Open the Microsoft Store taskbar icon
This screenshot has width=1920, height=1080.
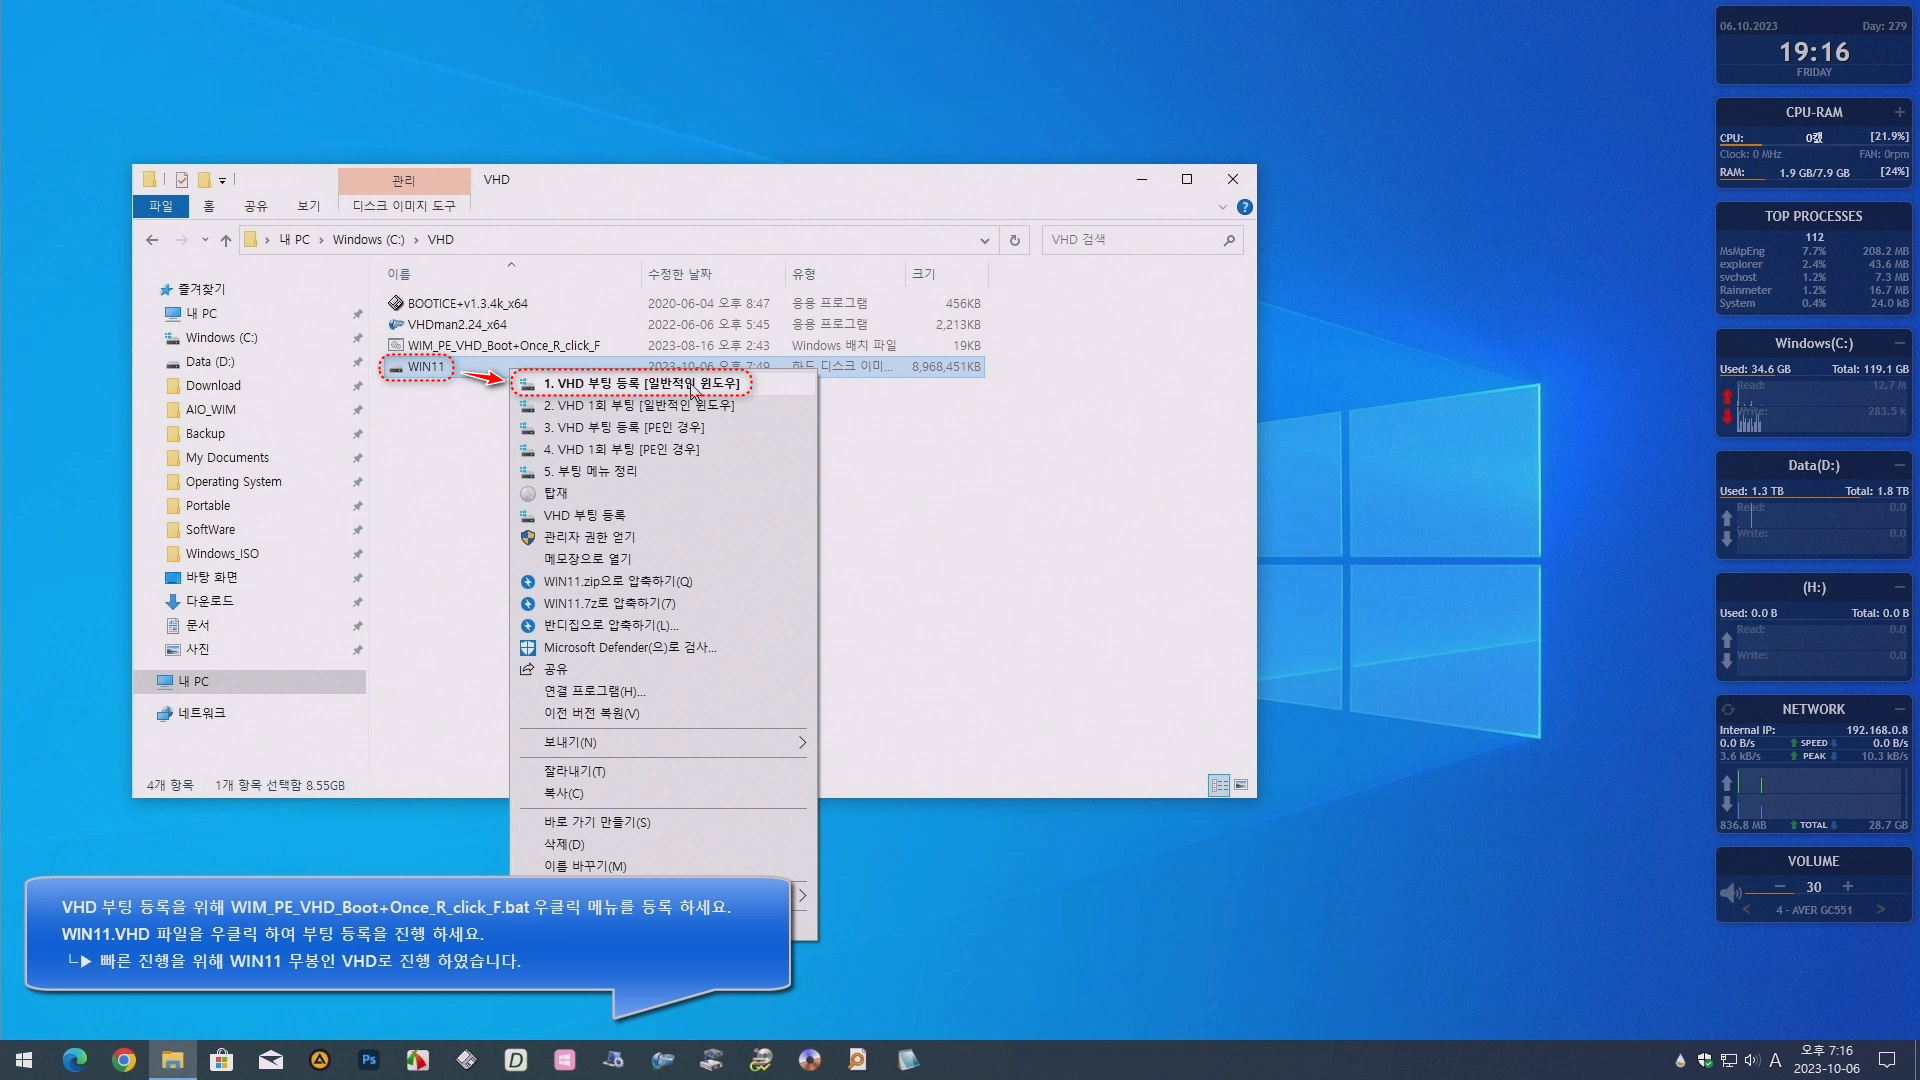click(x=222, y=1060)
